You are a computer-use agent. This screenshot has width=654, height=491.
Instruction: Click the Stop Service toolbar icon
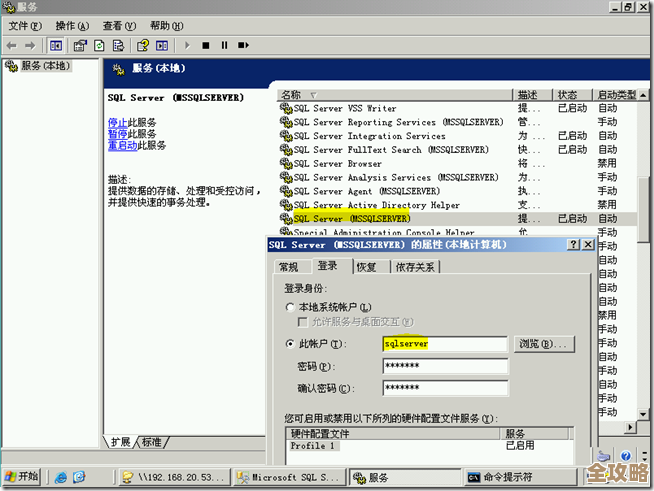tap(206, 45)
